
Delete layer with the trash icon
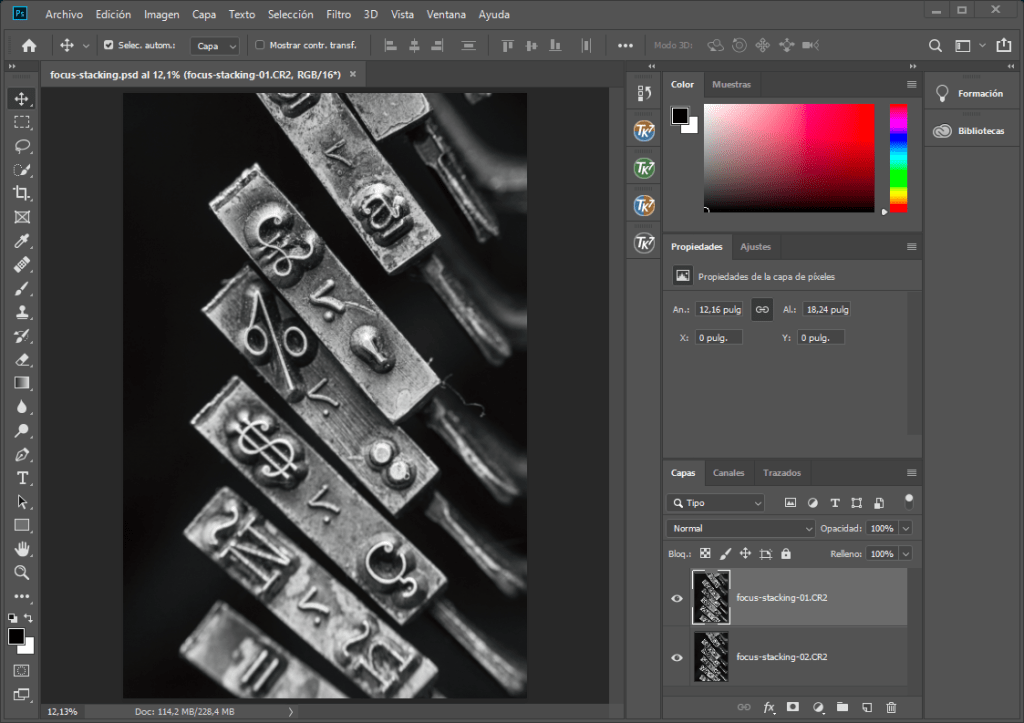pos(891,708)
